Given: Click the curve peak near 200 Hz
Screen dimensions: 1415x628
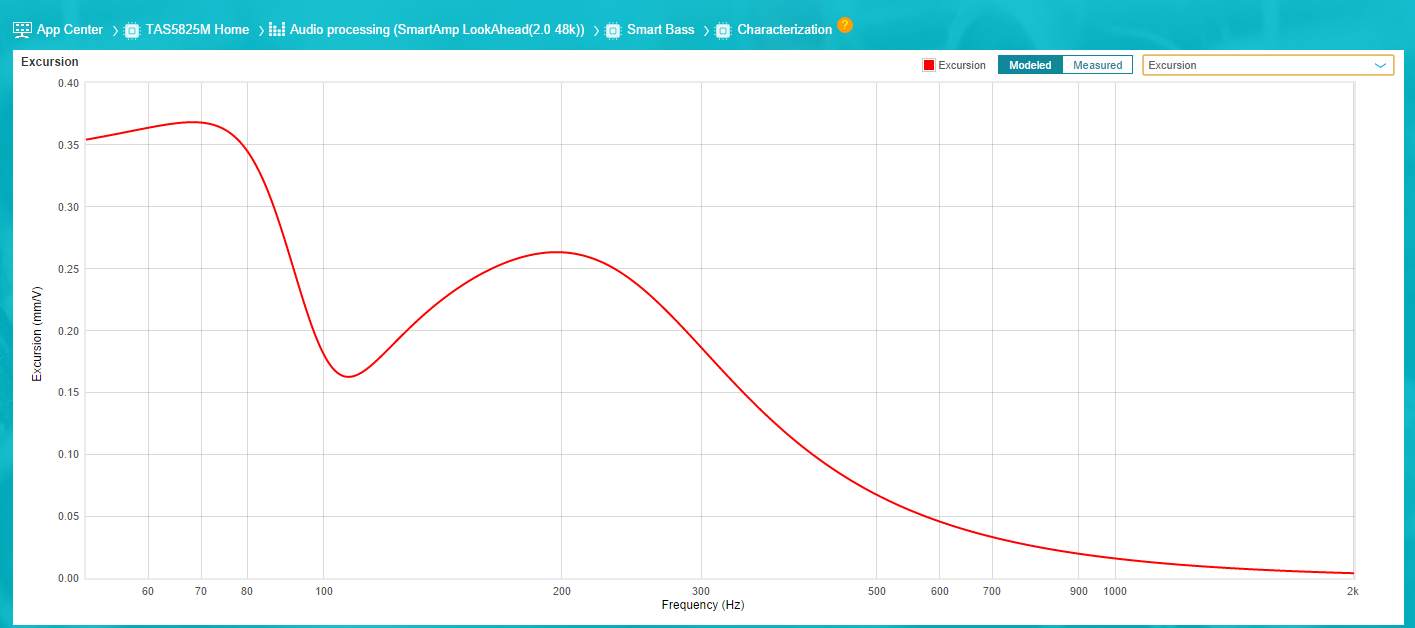Looking at the screenshot, I should click(559, 252).
